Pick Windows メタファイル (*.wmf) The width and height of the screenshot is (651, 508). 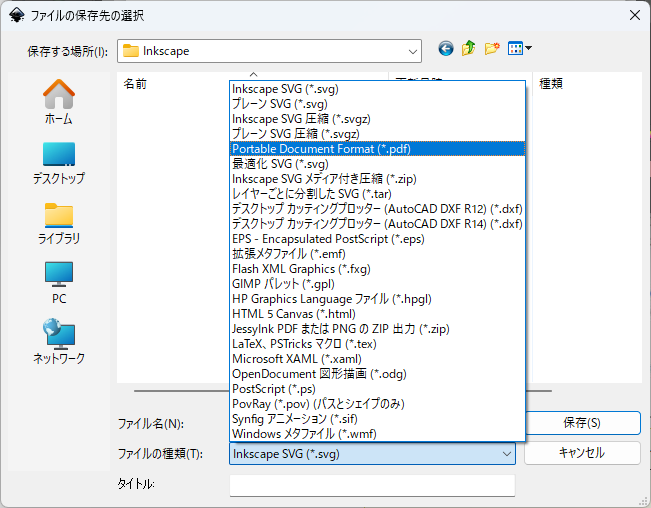377,434
